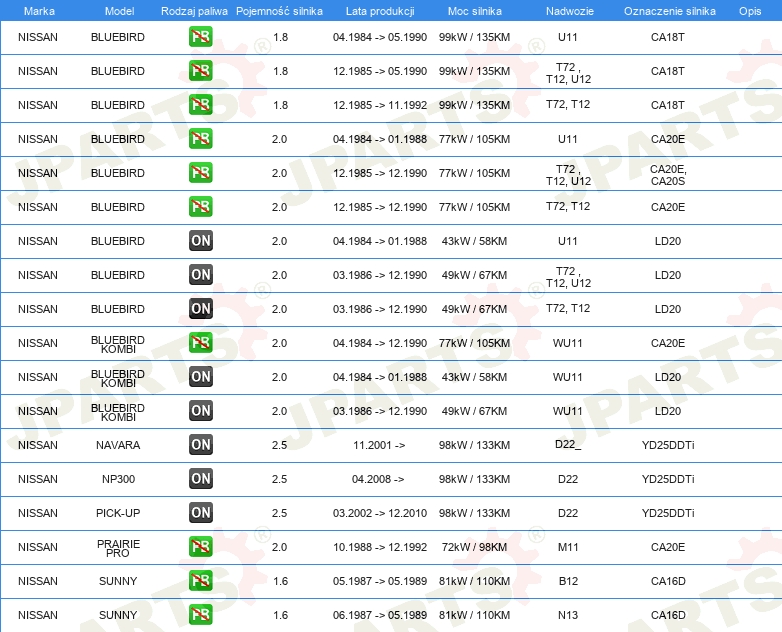
Task: Click diesel ON icon in Navara row
Action: click(200, 444)
